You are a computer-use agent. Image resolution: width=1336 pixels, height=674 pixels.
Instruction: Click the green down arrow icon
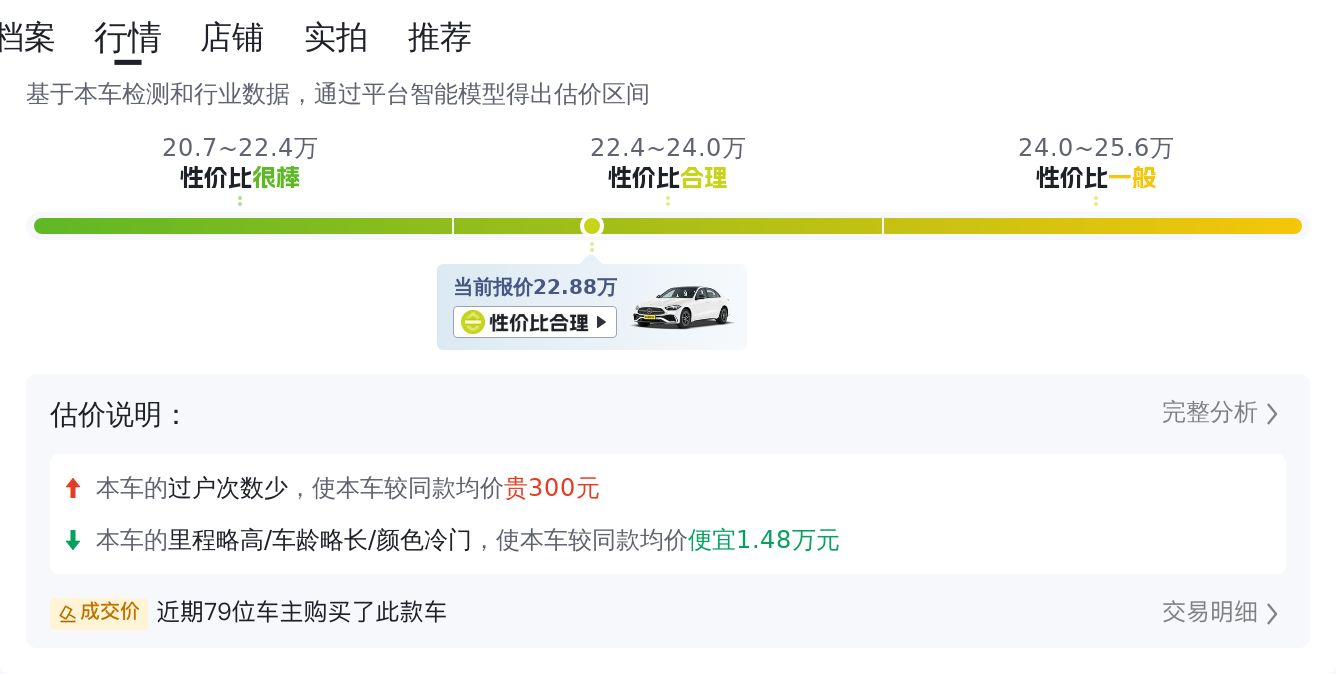72,541
